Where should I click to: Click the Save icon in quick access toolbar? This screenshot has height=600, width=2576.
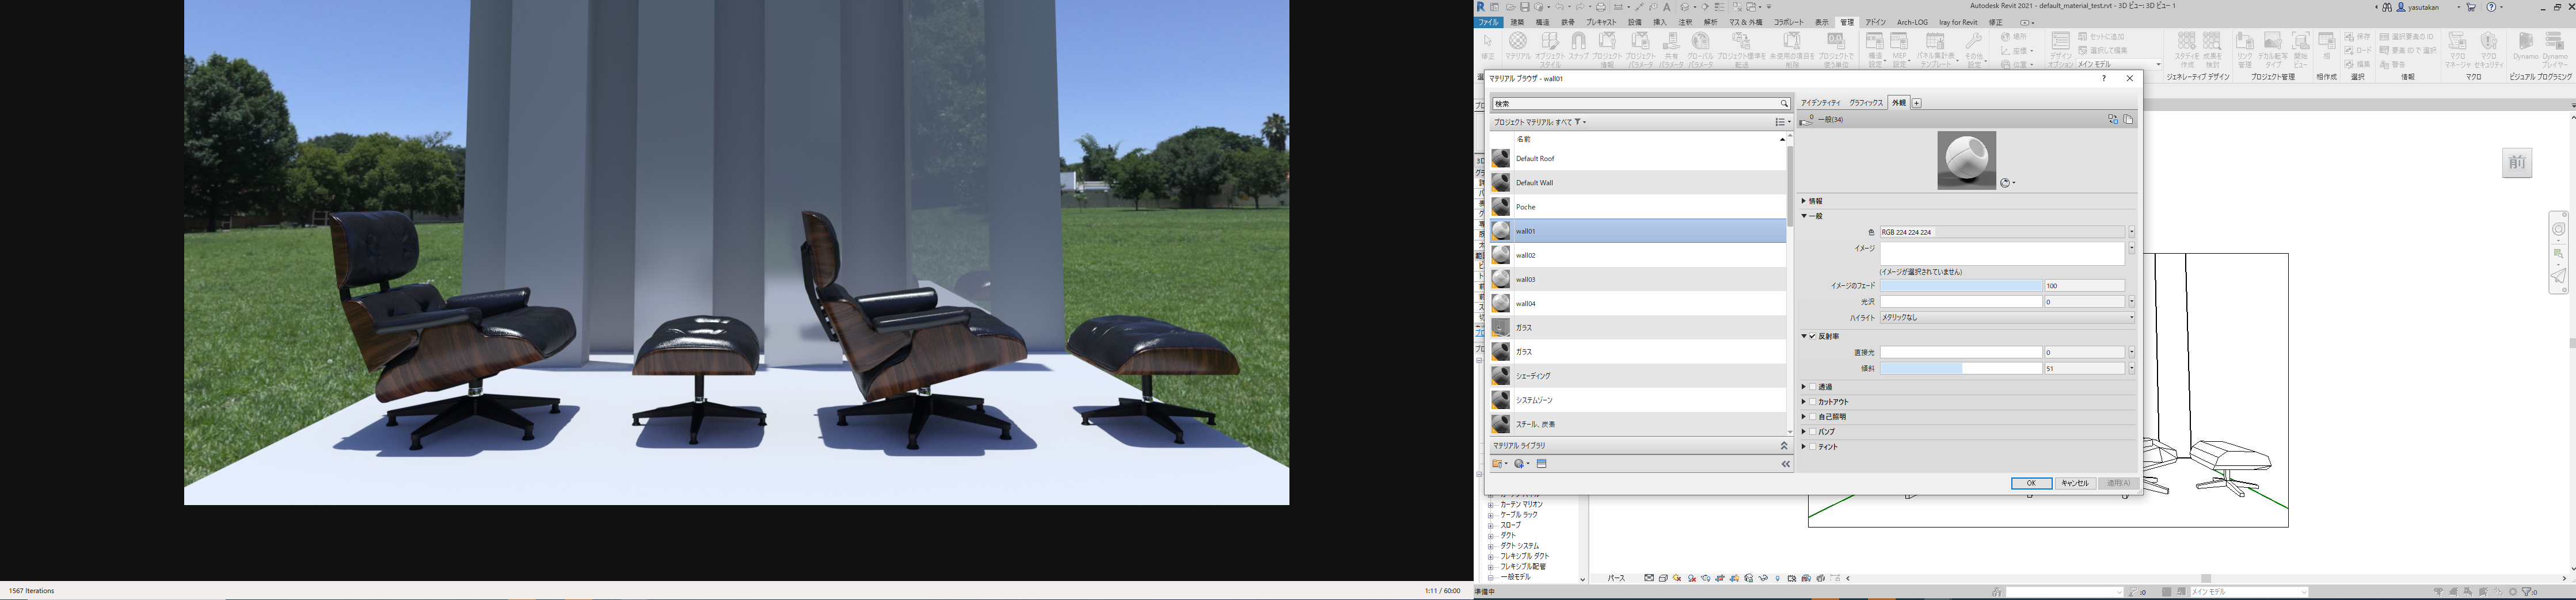click(1524, 7)
